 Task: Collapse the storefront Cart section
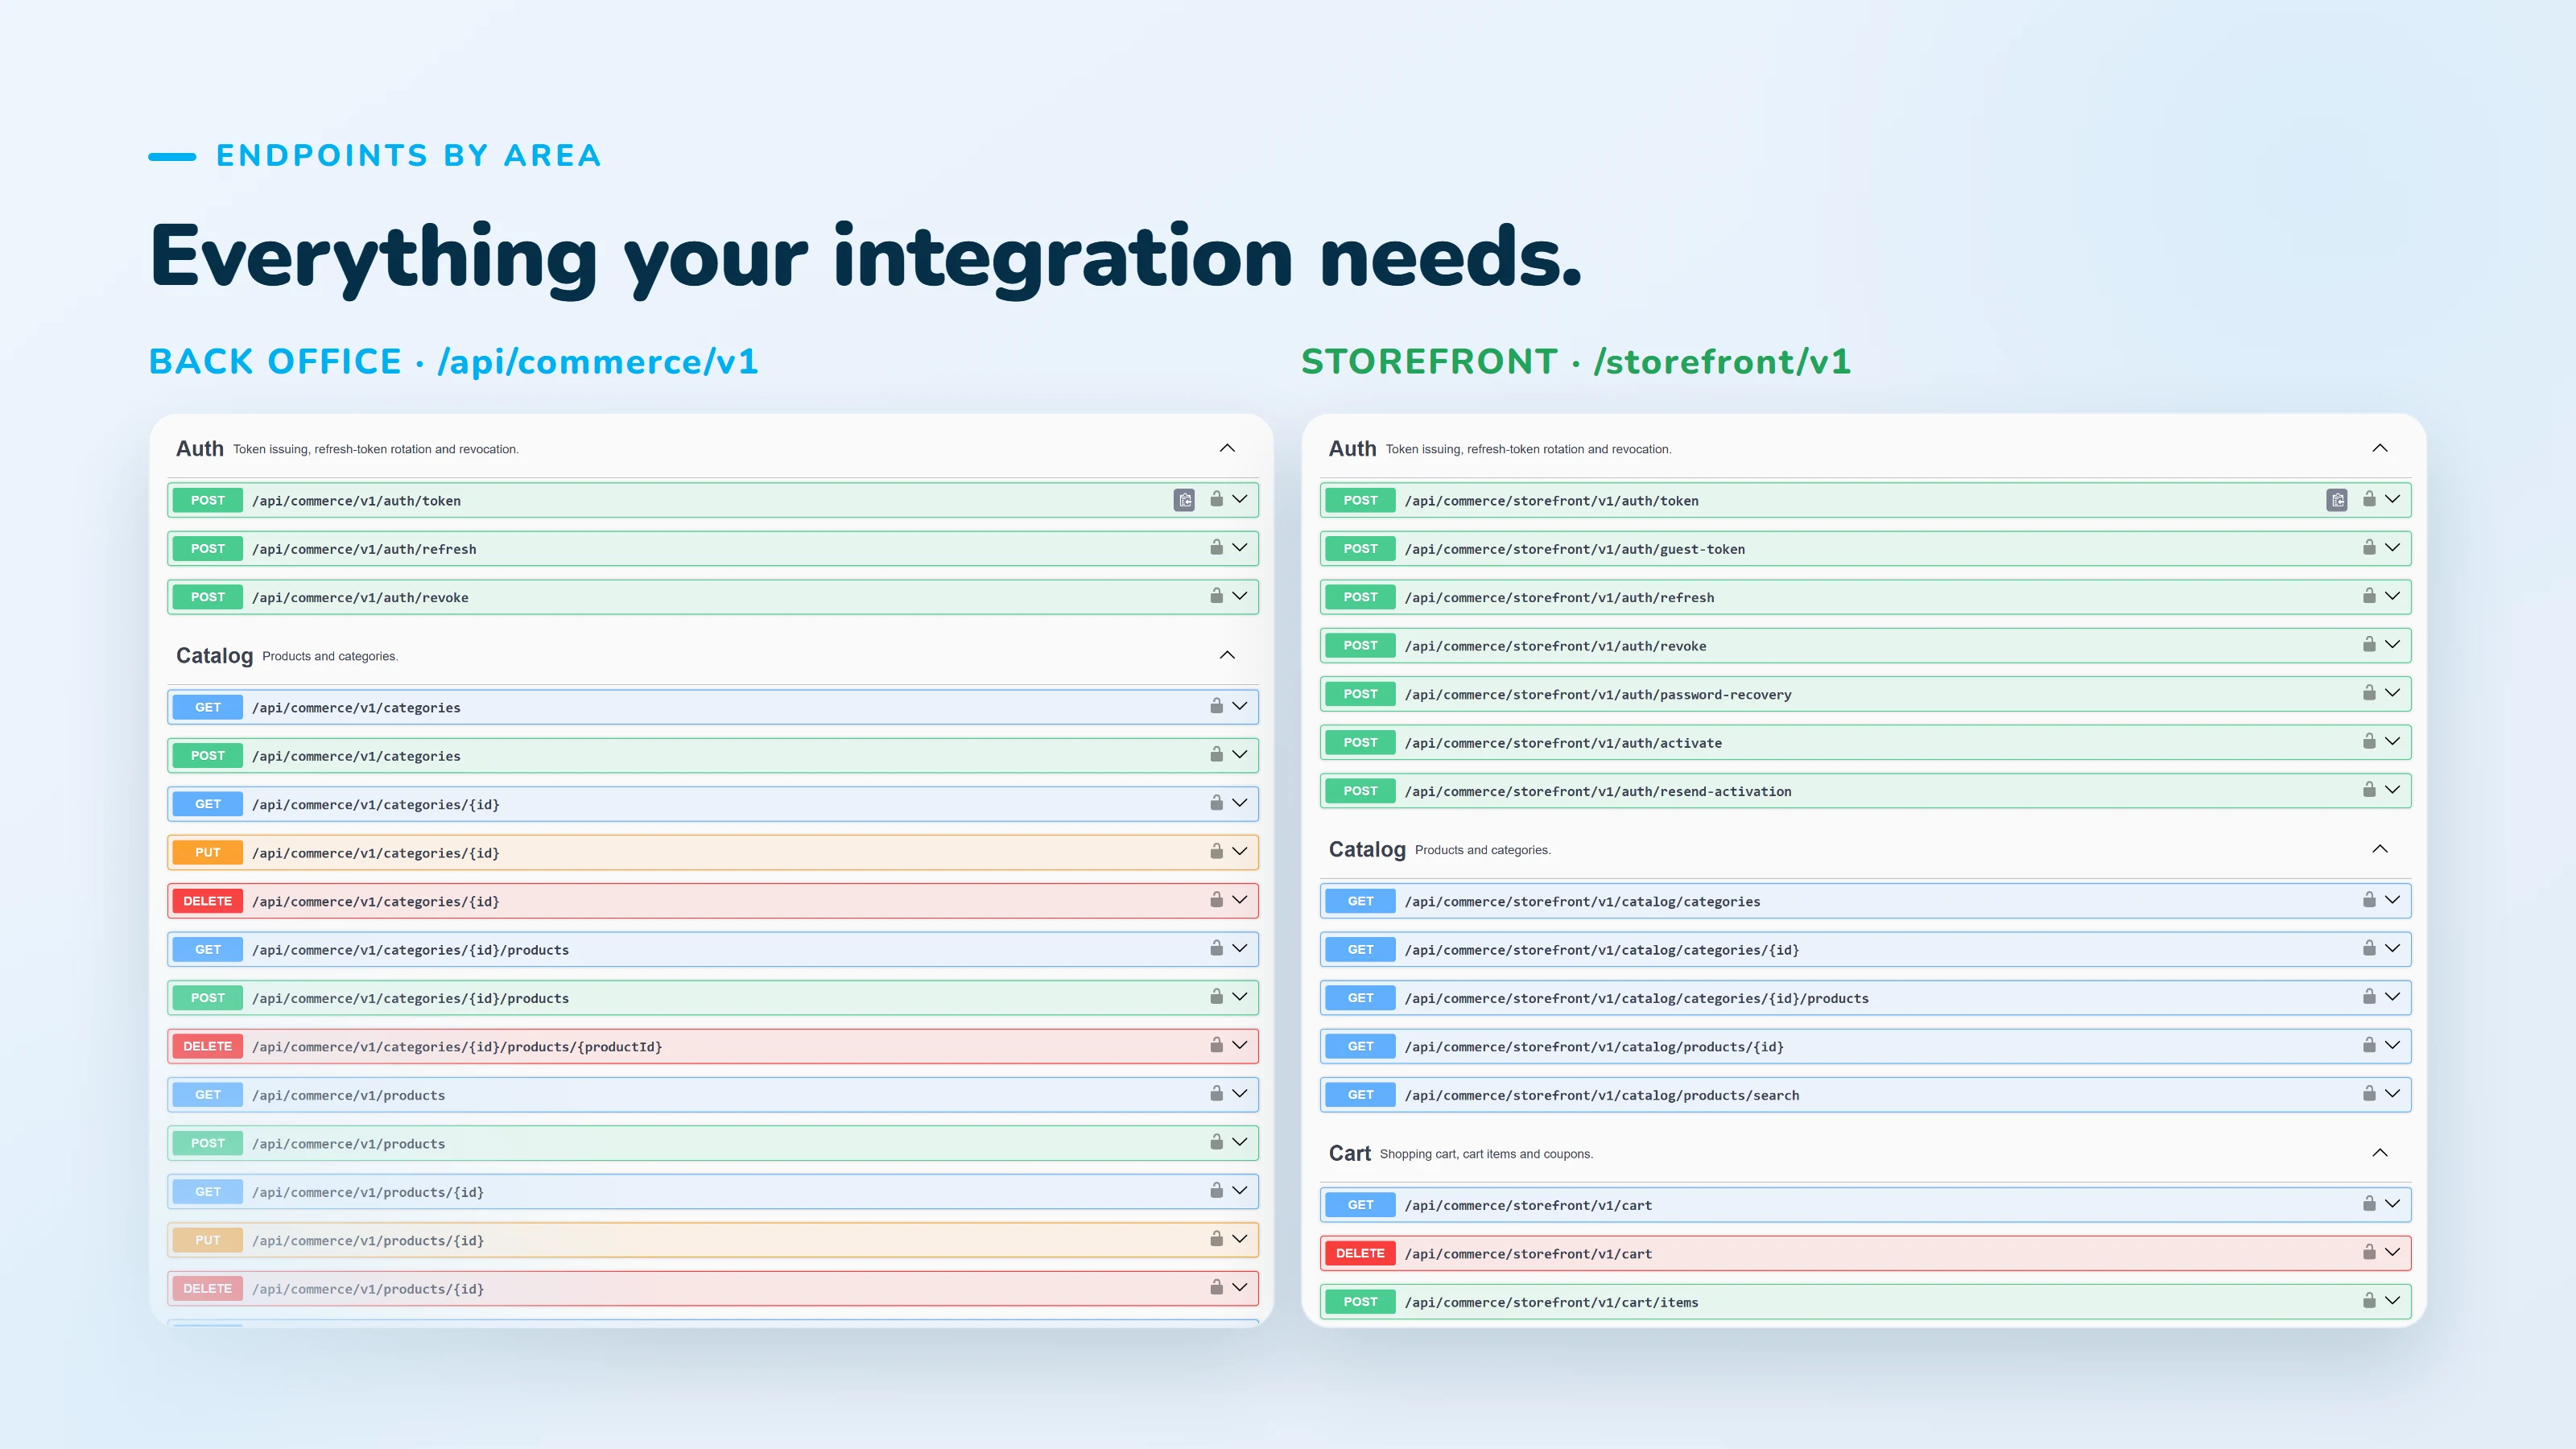[2380, 1153]
